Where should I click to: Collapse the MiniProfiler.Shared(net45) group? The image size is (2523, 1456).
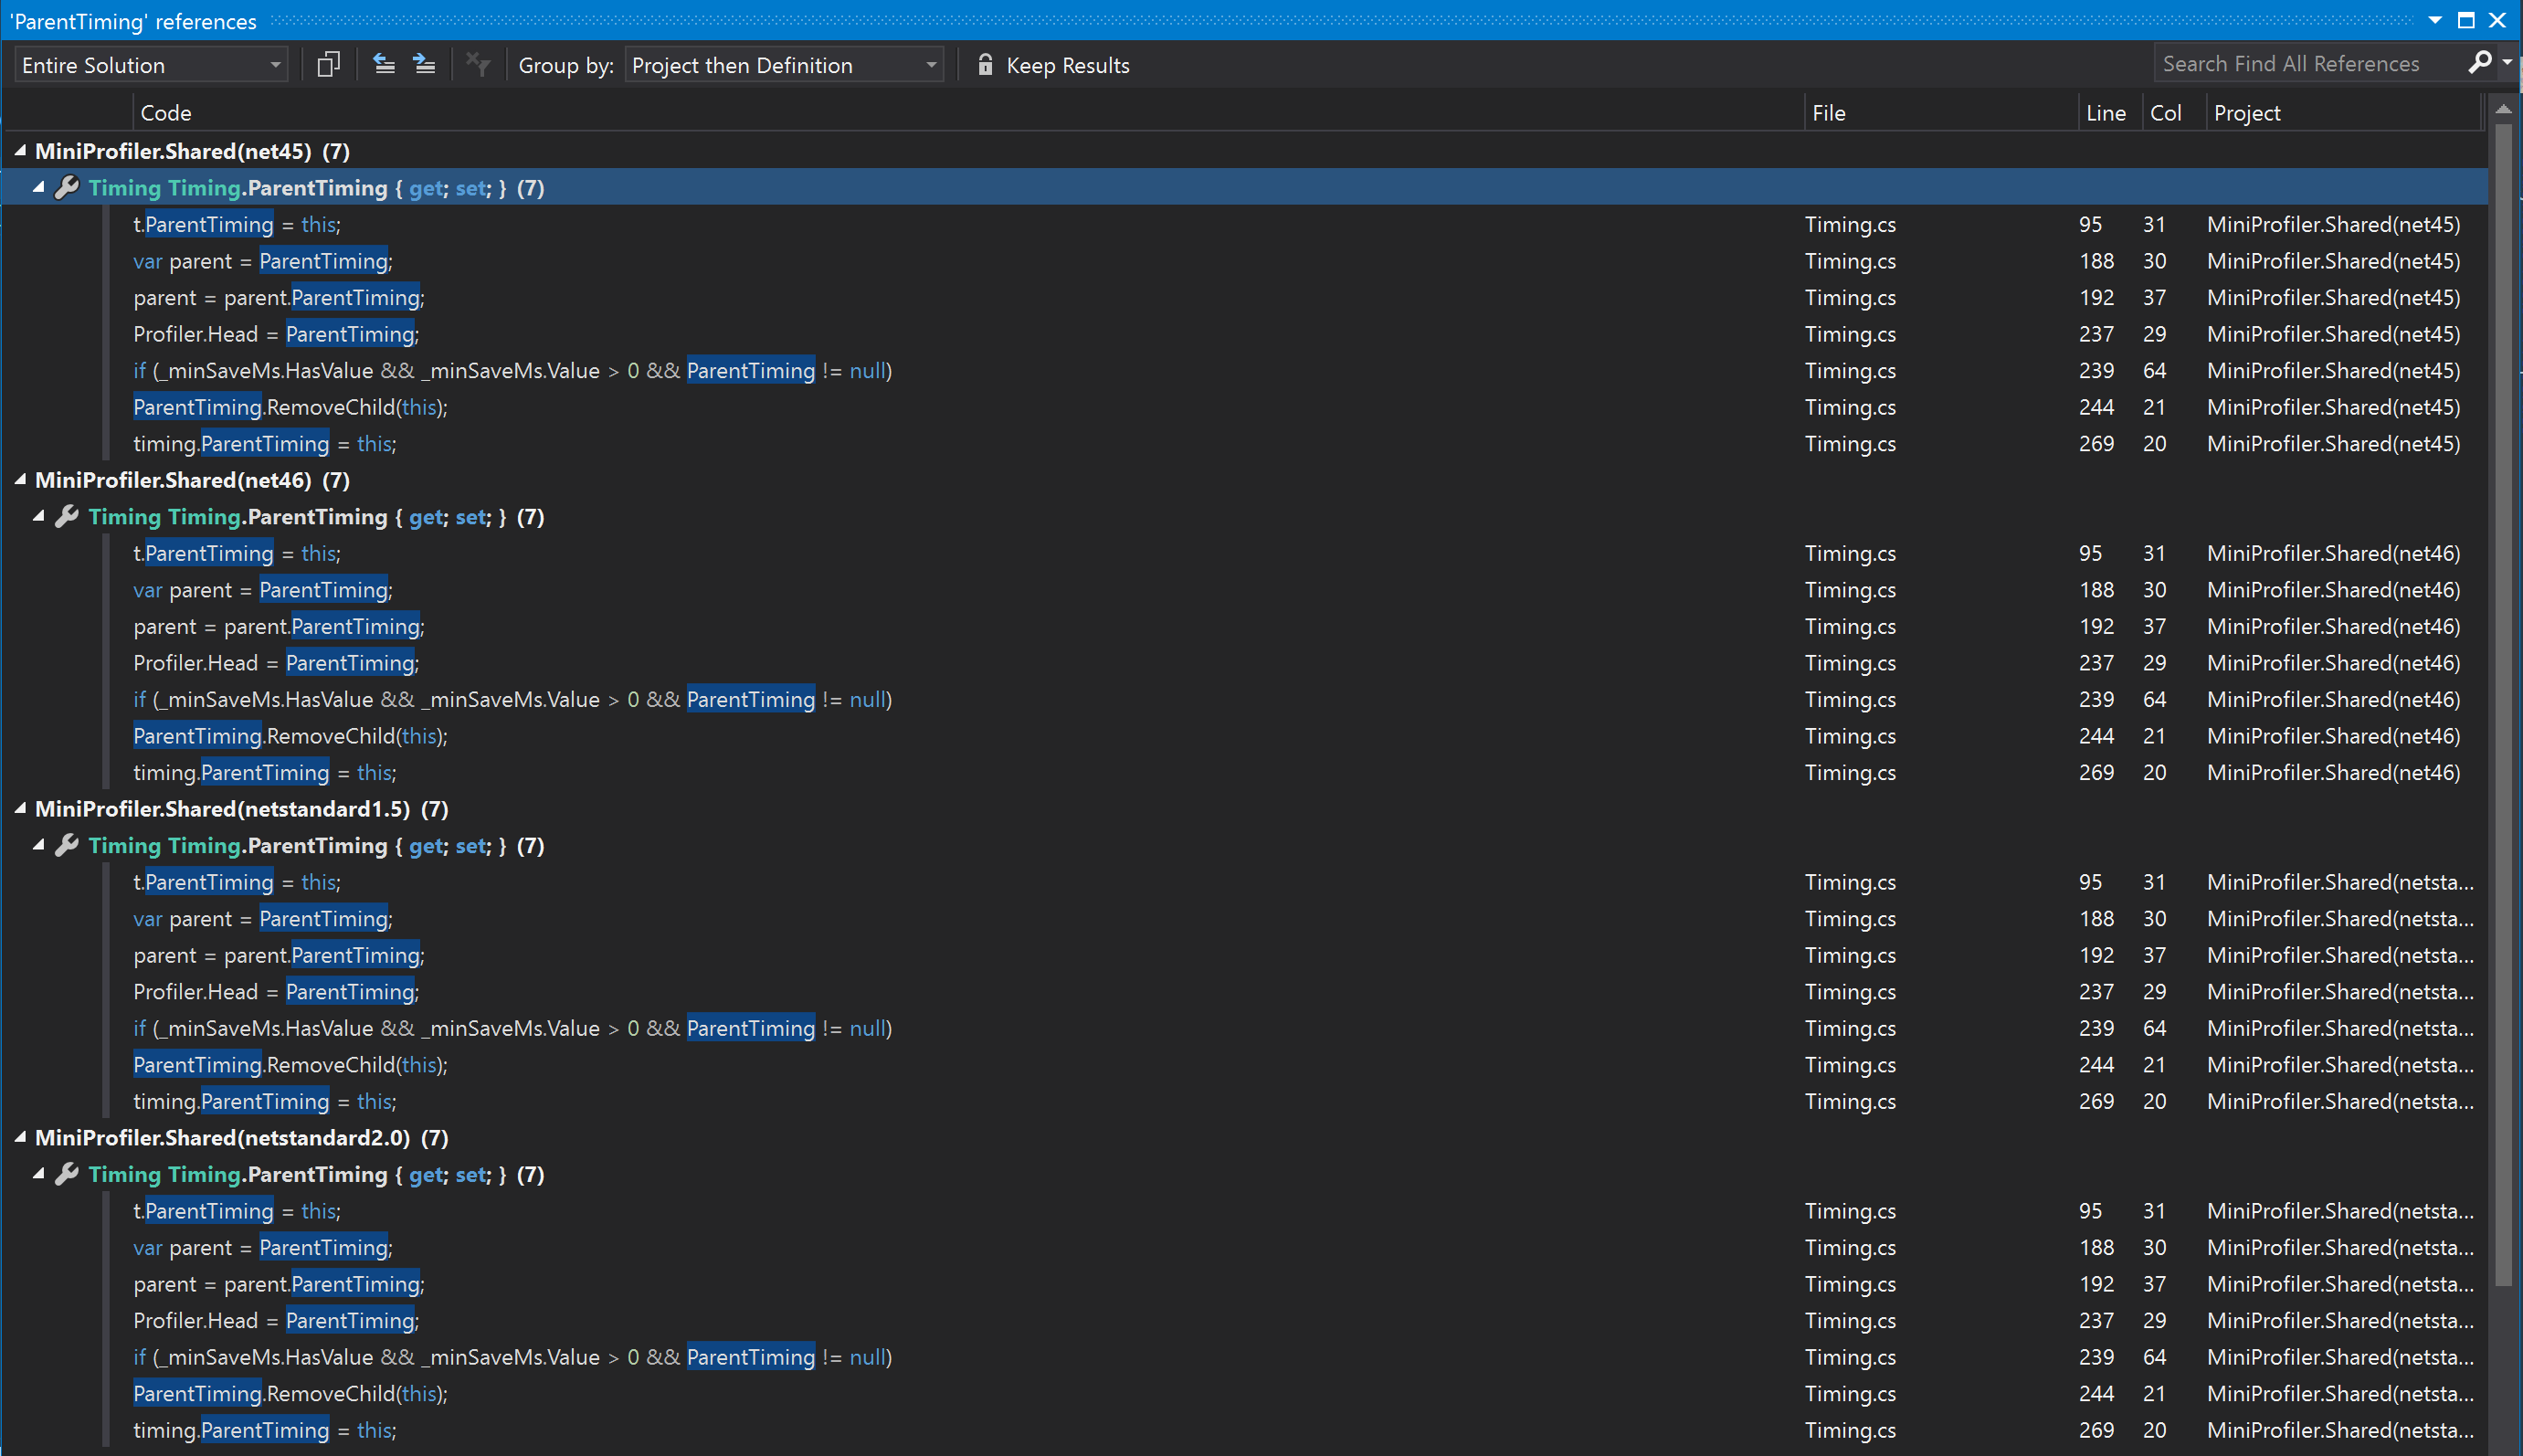tap(20, 151)
